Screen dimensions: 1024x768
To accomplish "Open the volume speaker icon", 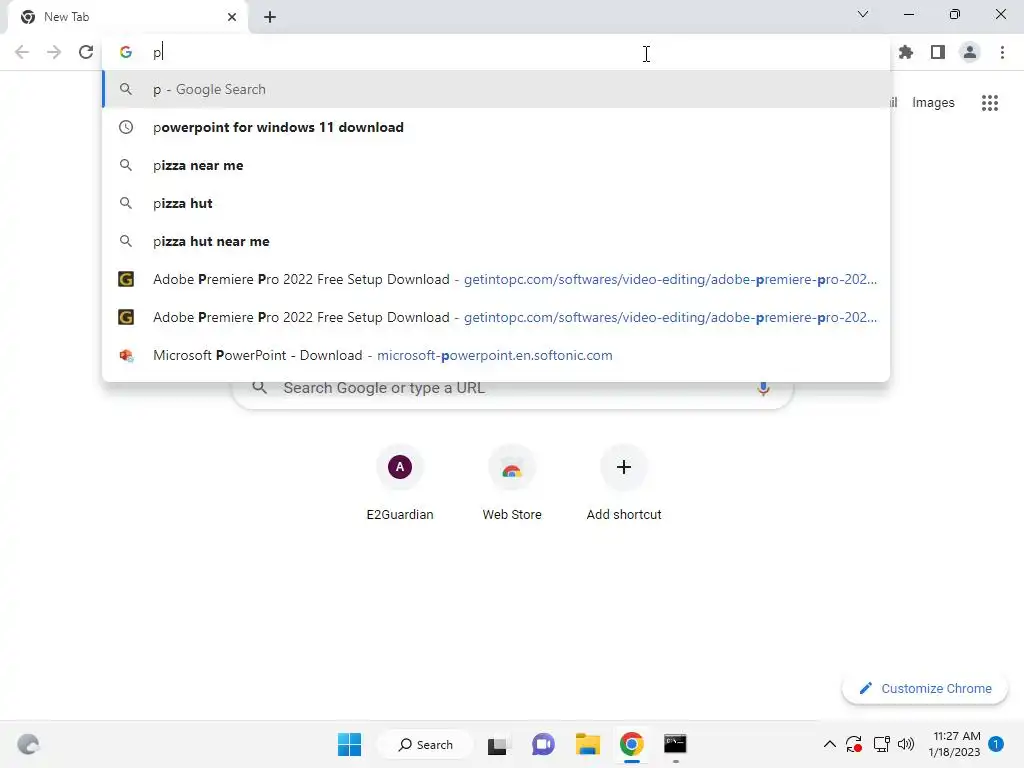I will click(x=906, y=744).
